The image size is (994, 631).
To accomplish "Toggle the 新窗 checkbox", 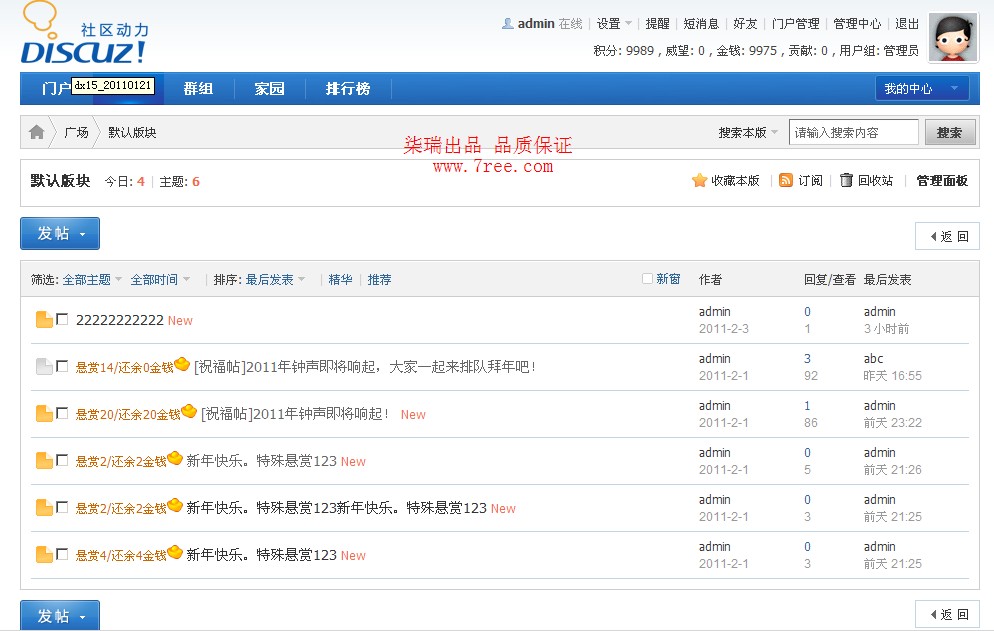I will (x=647, y=278).
